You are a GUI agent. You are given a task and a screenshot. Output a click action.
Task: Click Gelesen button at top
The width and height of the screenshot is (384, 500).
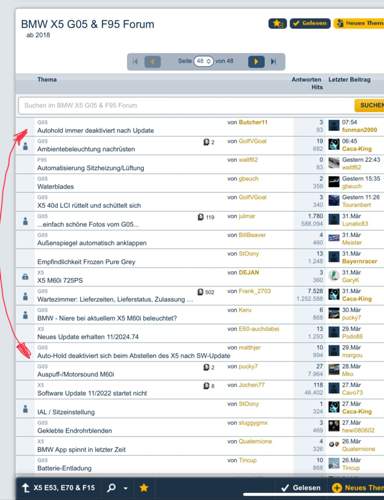tap(310, 23)
